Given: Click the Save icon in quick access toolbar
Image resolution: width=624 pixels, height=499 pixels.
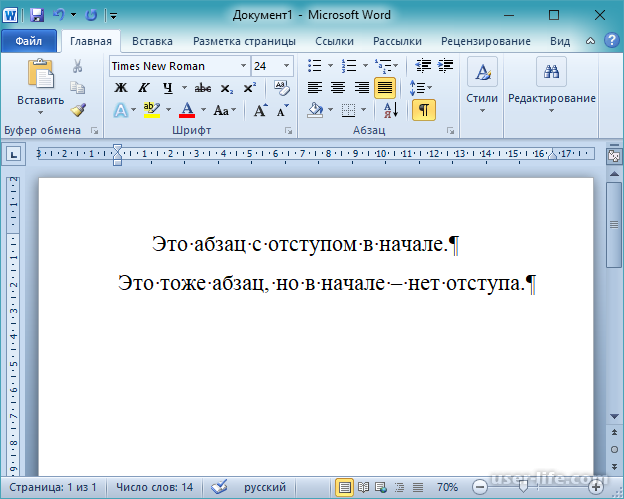Looking at the screenshot, I should click(37, 15).
